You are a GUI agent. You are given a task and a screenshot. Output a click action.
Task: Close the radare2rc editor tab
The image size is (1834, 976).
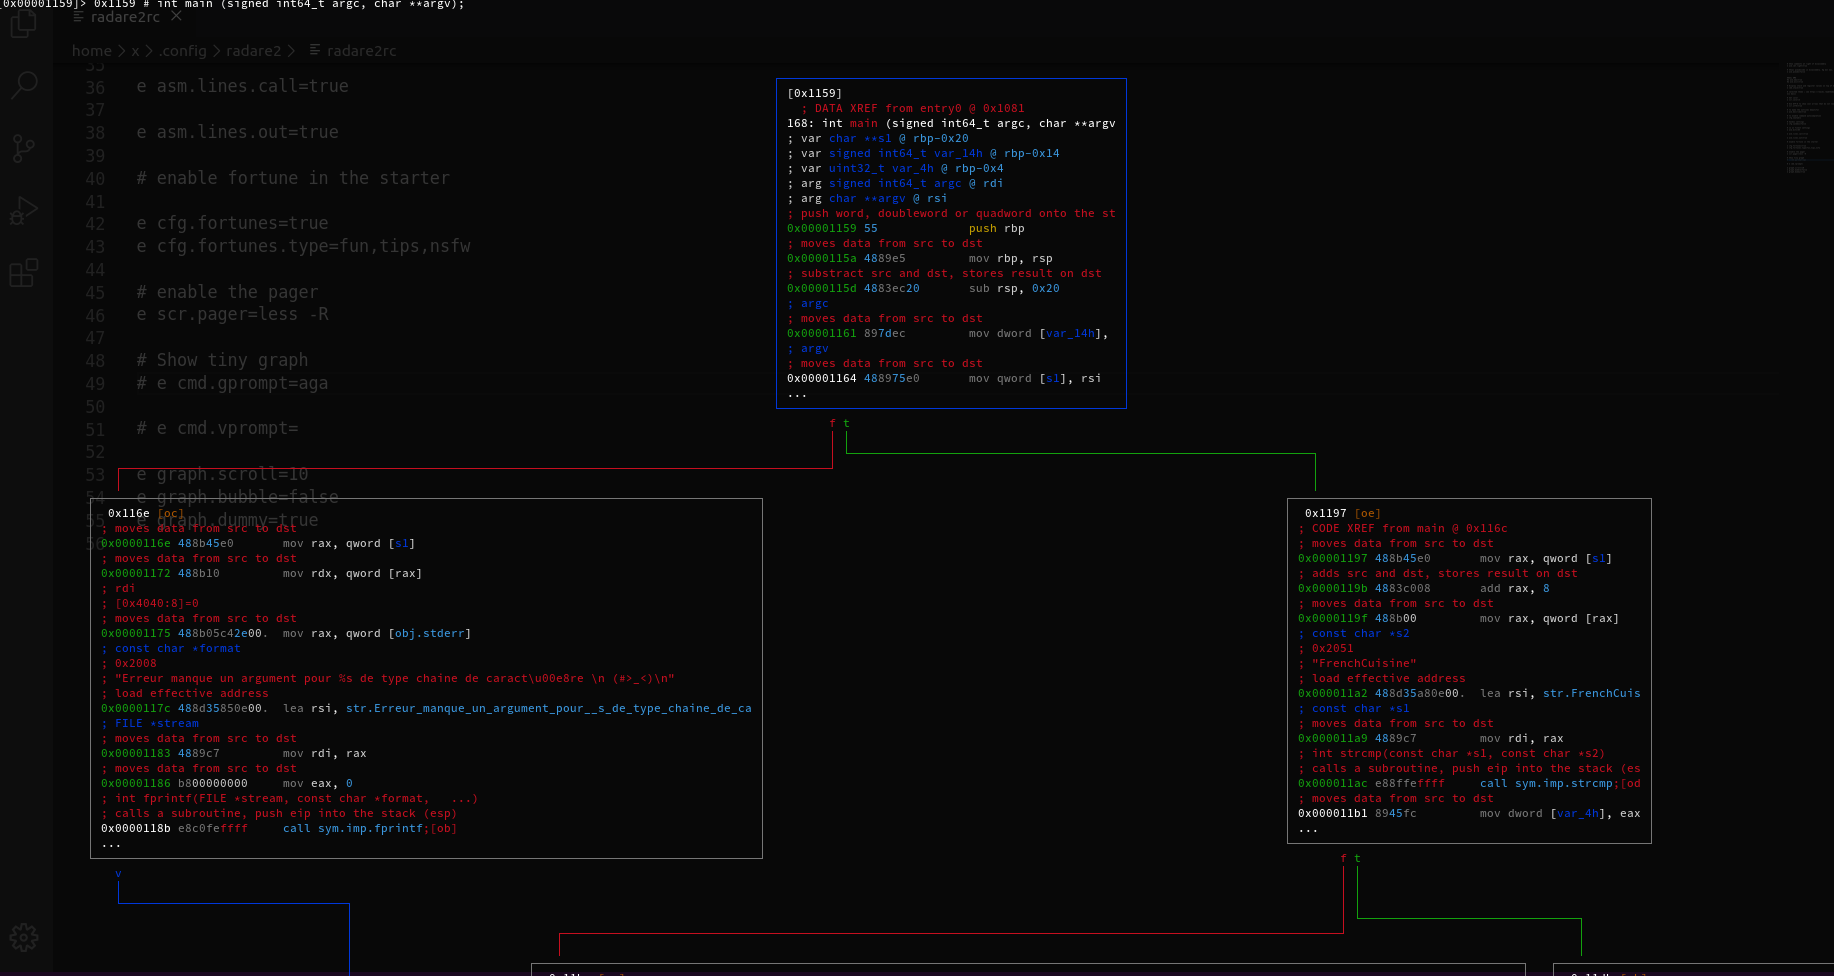pos(176,17)
